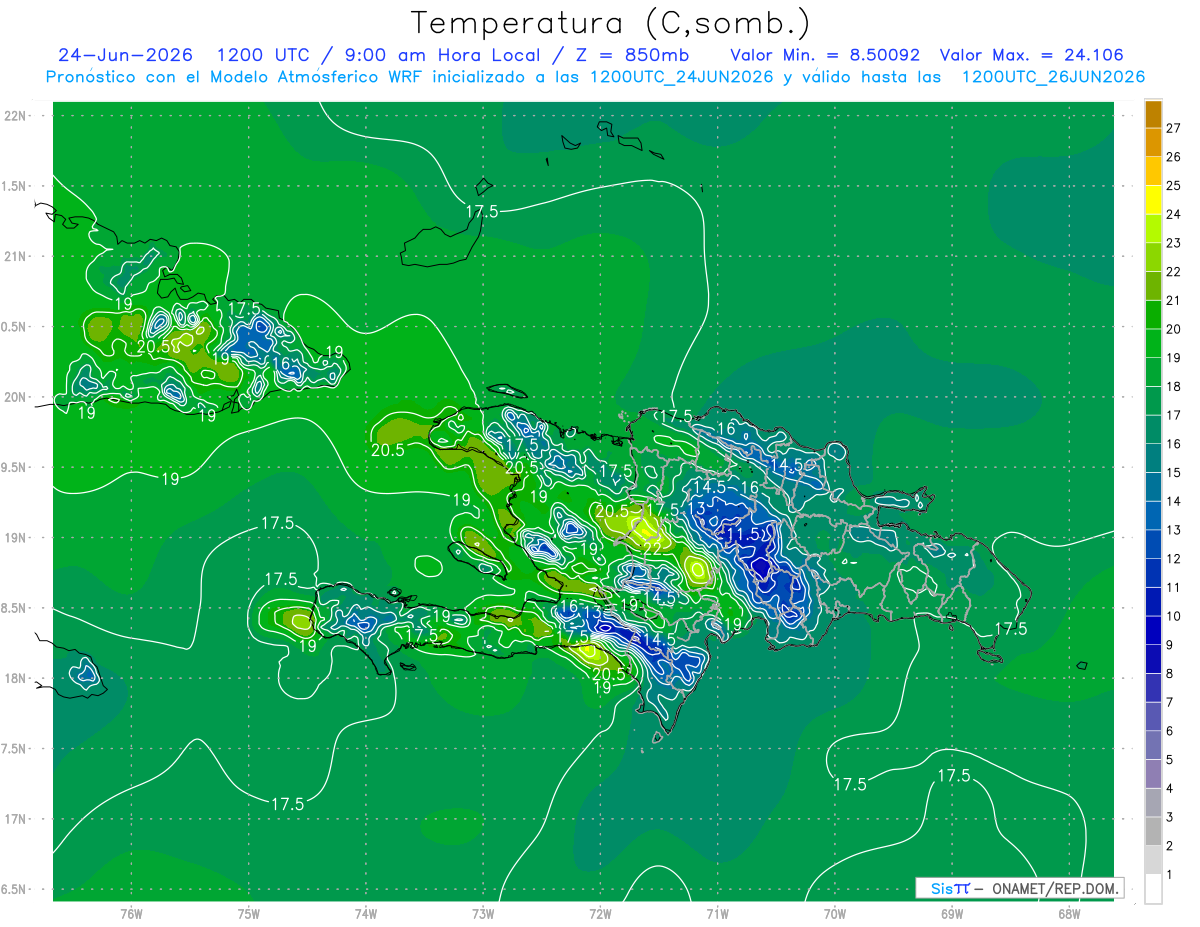Click the '21N' latitude axis label

[x=15, y=256]
